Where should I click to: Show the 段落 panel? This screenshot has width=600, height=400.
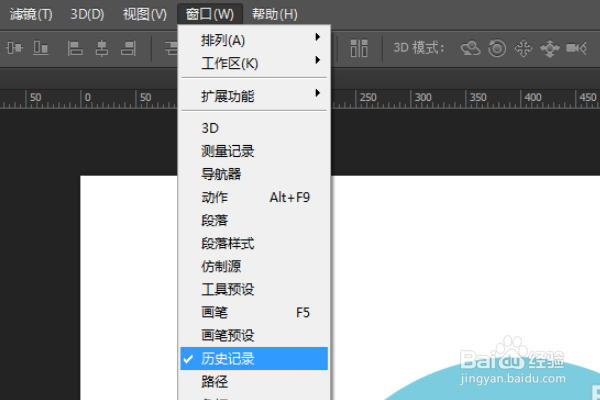click(254, 220)
